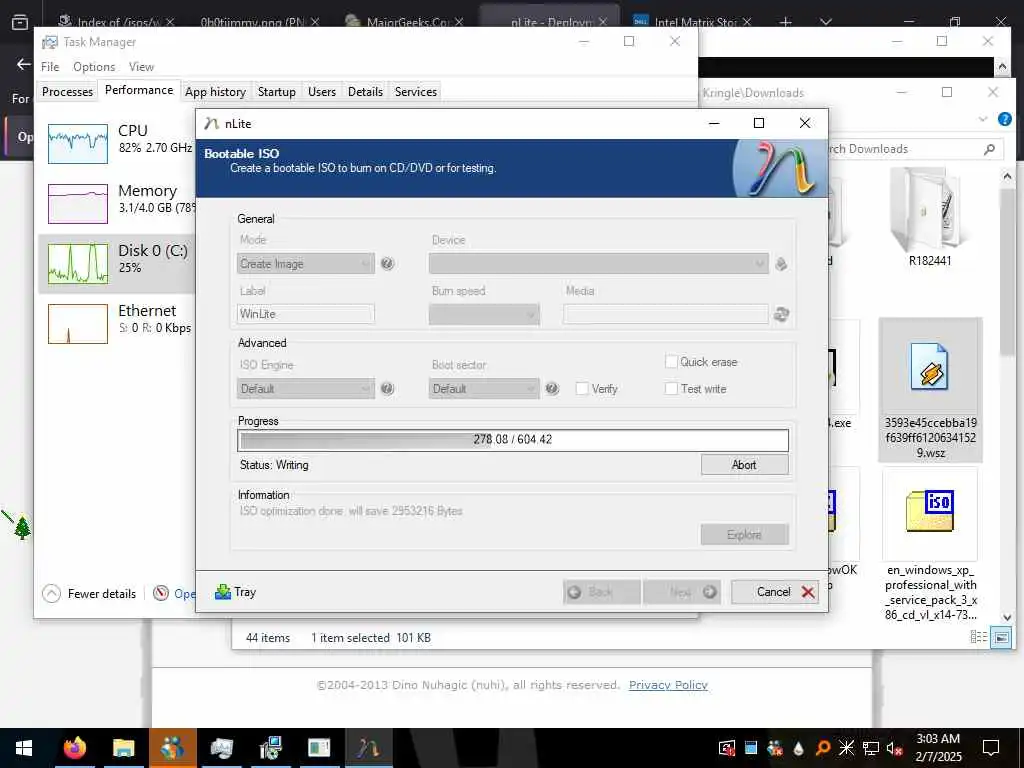
Task: Open the Boot sector dropdown
Action: pyautogui.click(x=484, y=389)
